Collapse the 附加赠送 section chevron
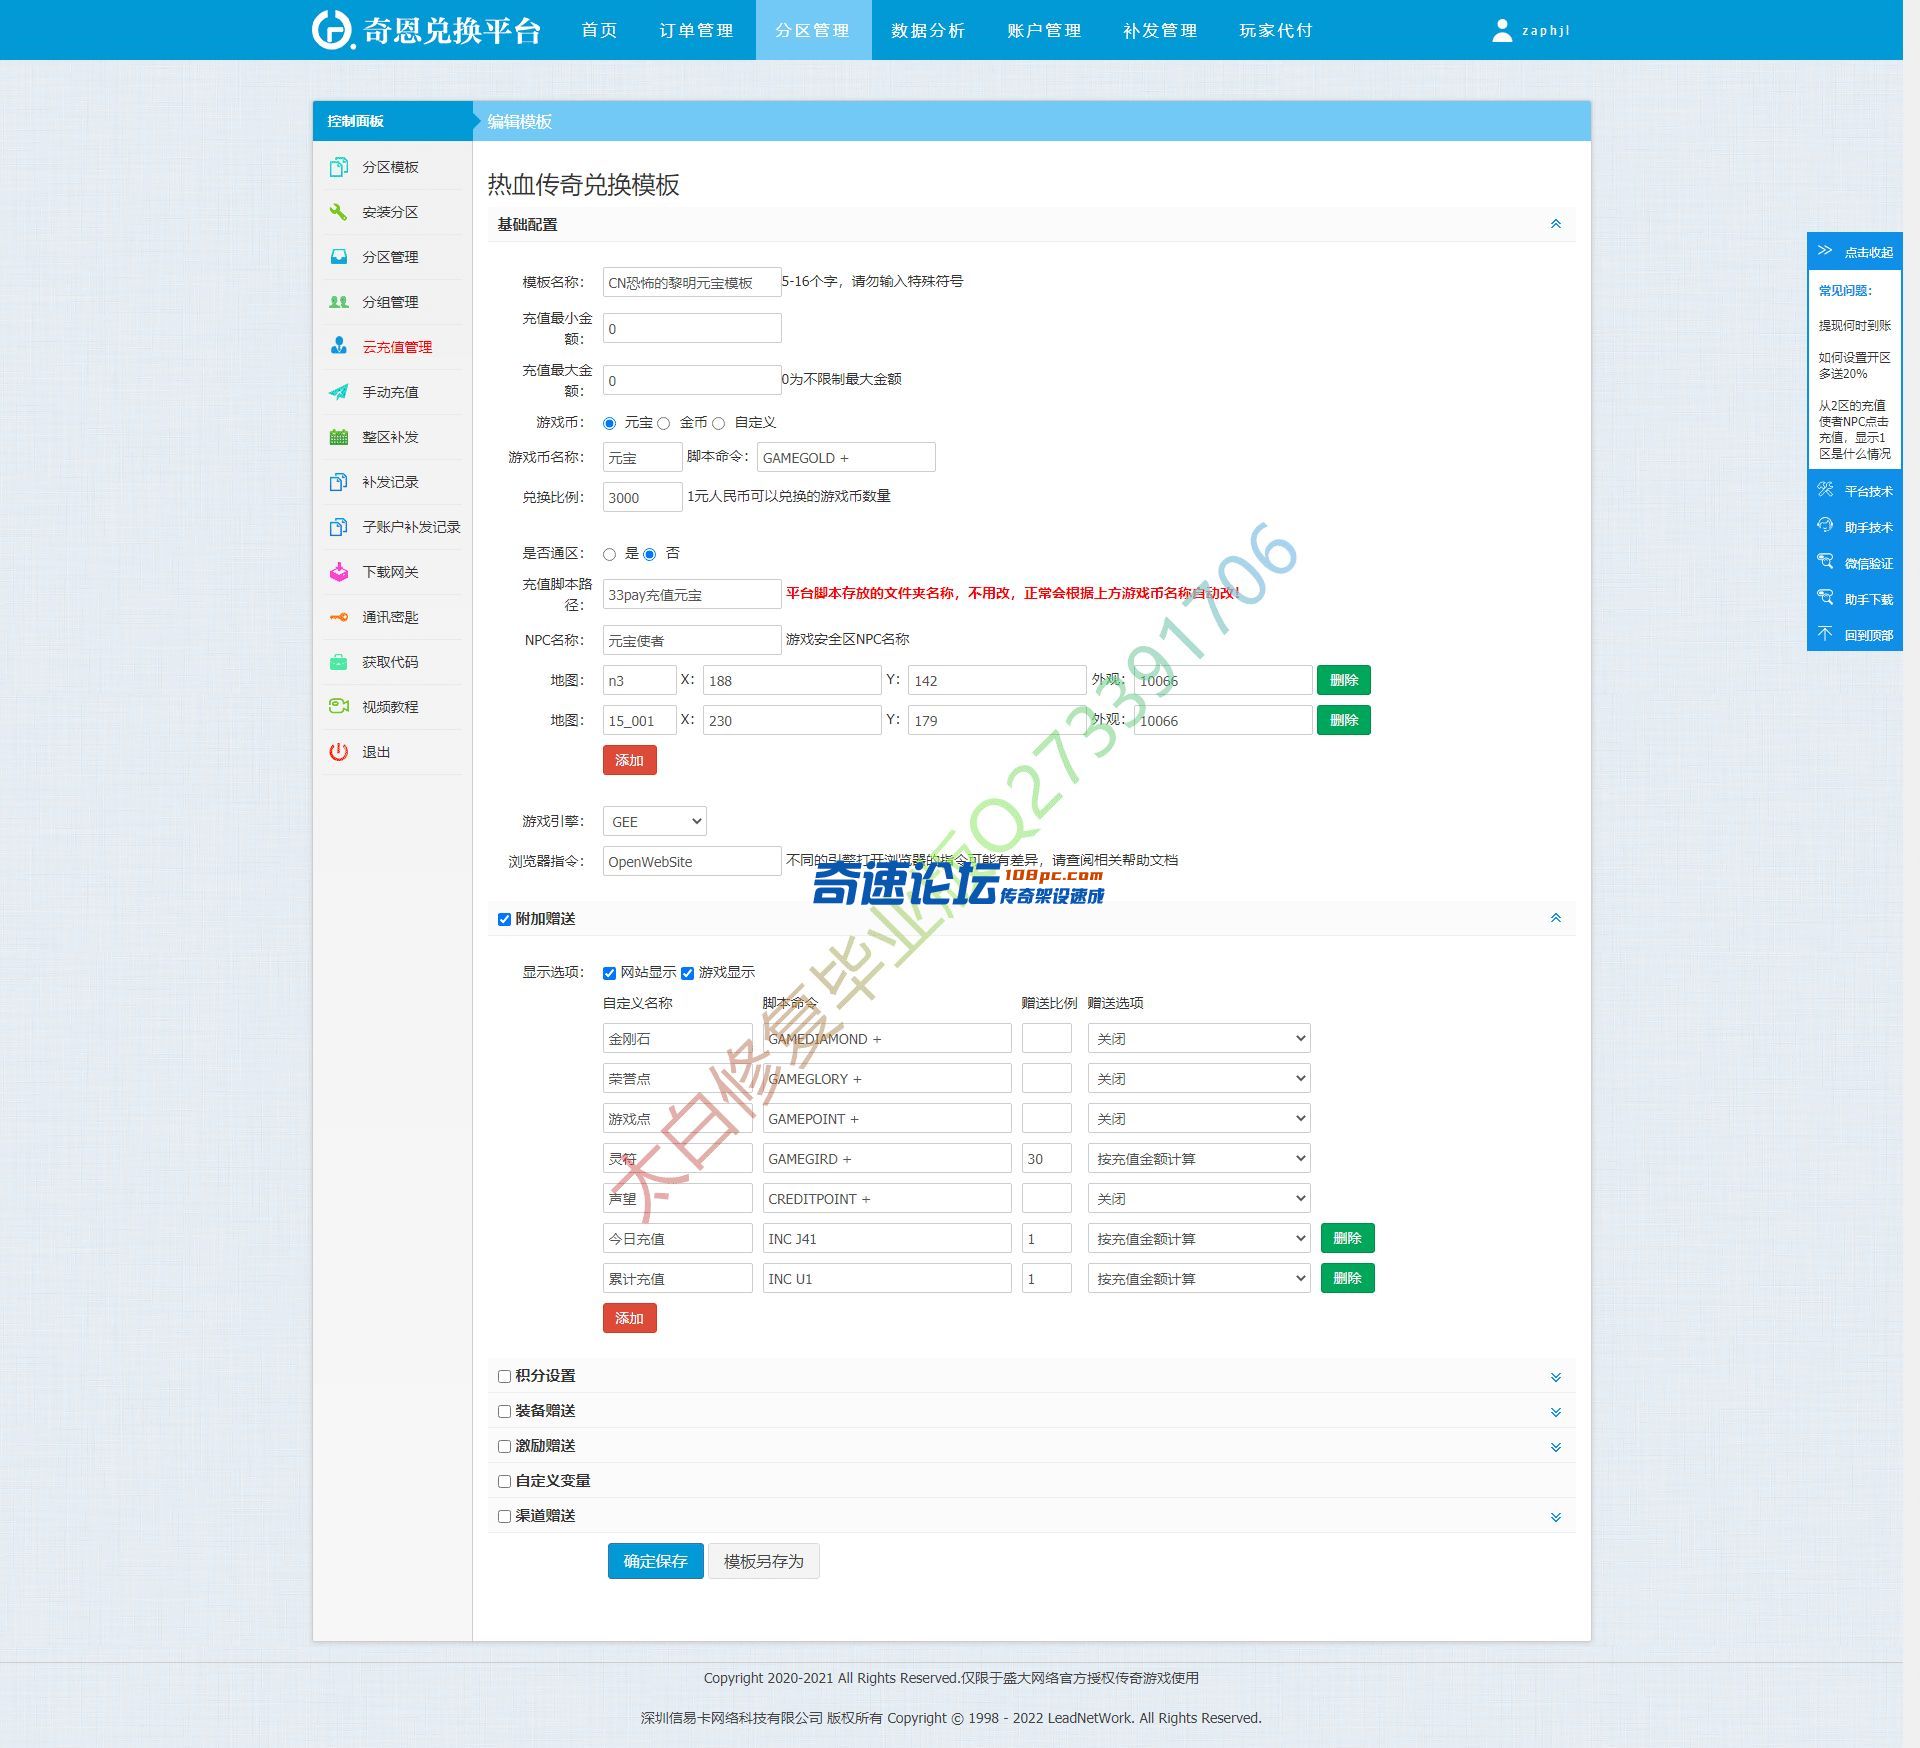 [x=1556, y=918]
